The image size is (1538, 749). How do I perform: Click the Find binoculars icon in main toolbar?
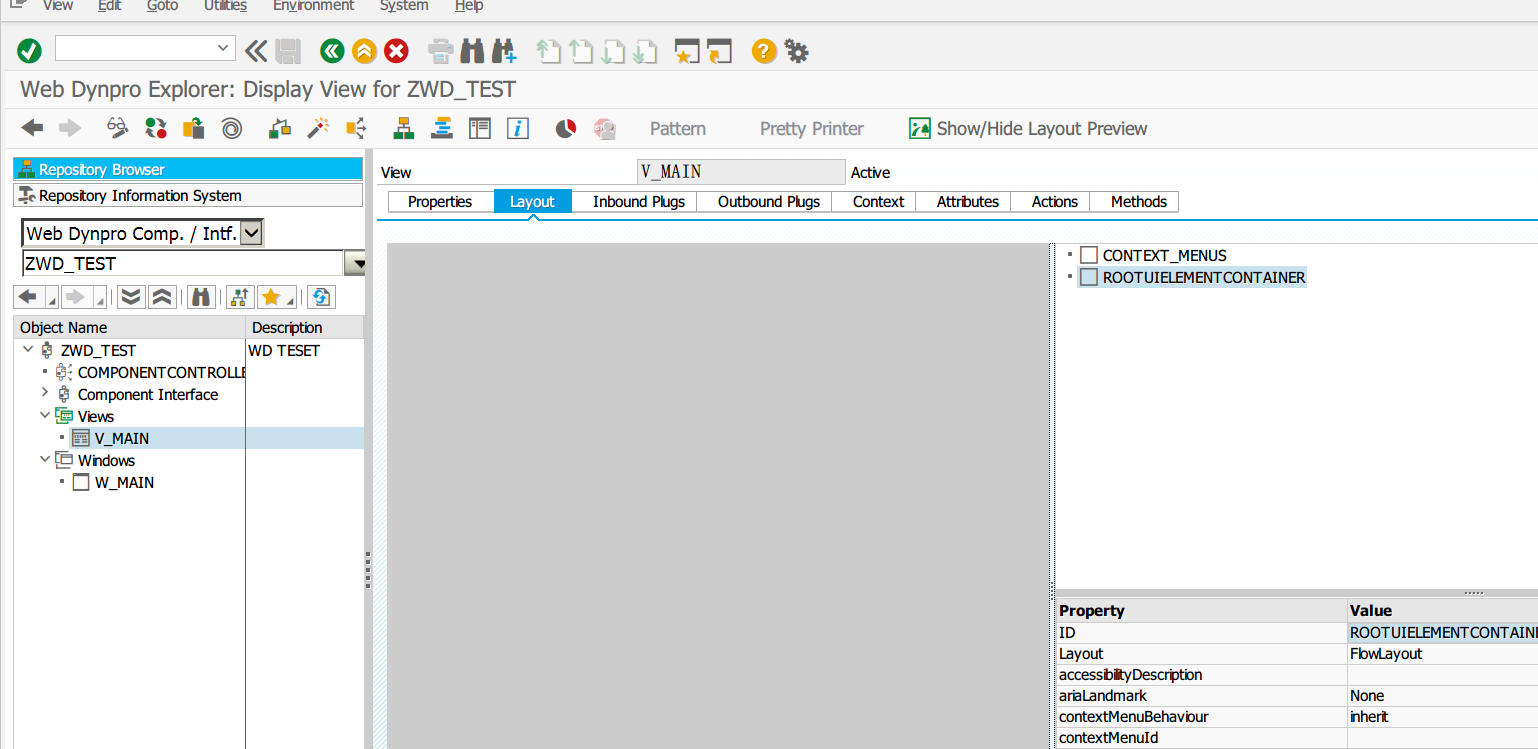pos(471,50)
